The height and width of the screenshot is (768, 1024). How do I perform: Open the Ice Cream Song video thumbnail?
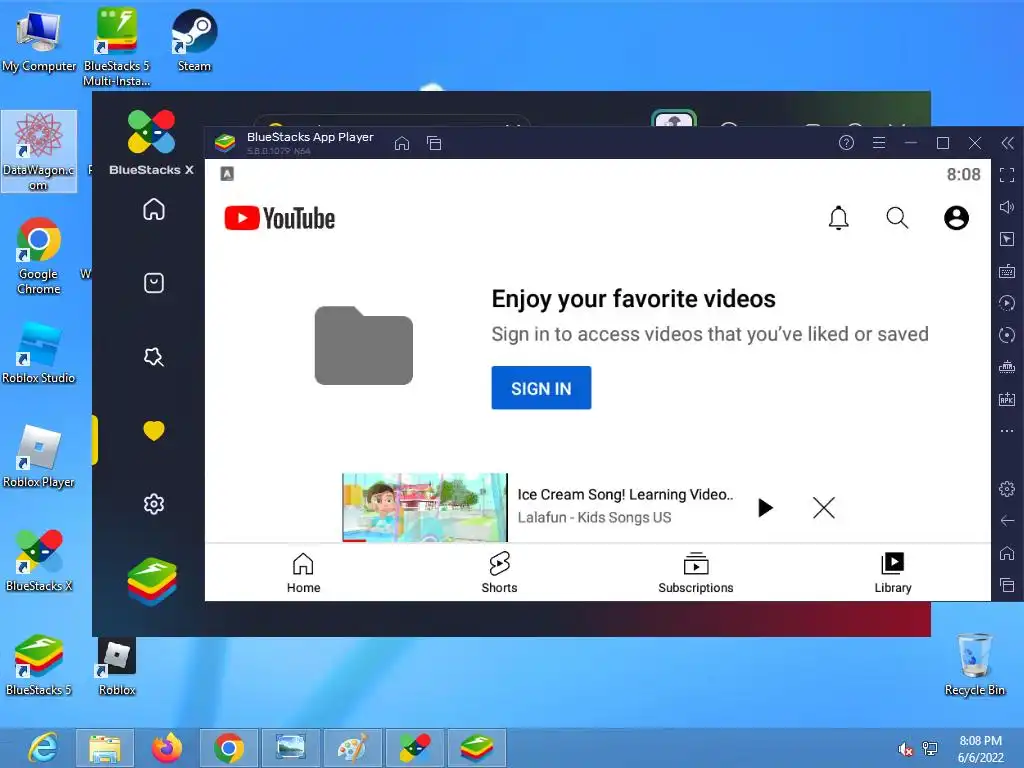[x=424, y=507]
